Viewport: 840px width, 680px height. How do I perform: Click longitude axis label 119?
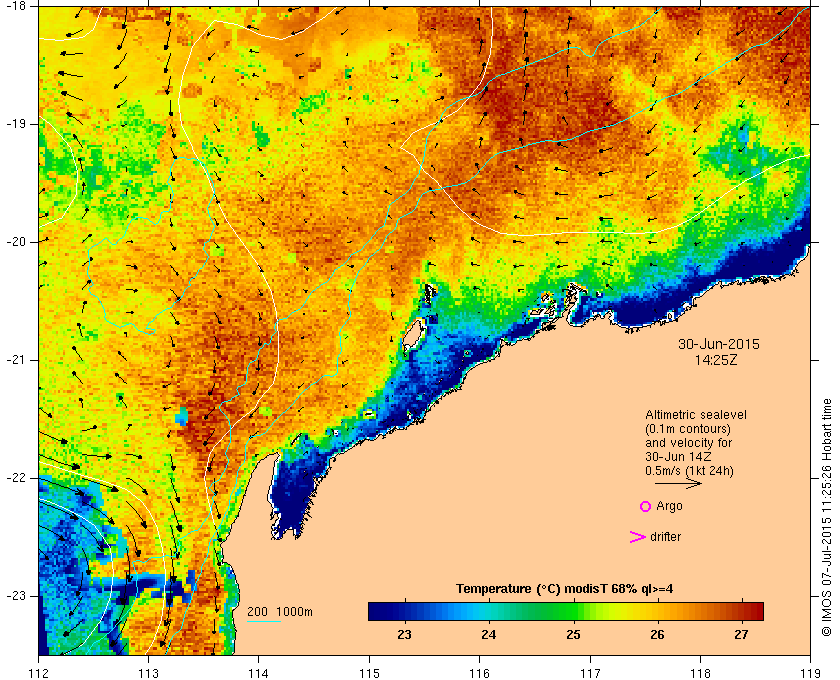[x=810, y=672]
